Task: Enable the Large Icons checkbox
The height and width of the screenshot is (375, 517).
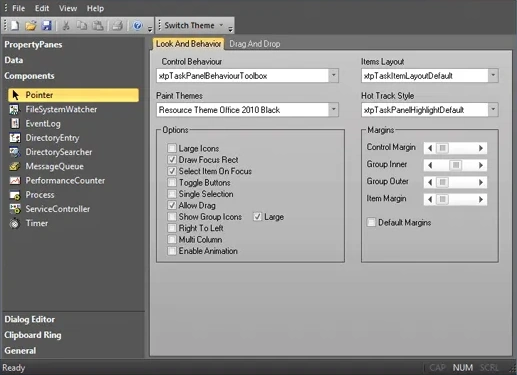Action: [172, 148]
